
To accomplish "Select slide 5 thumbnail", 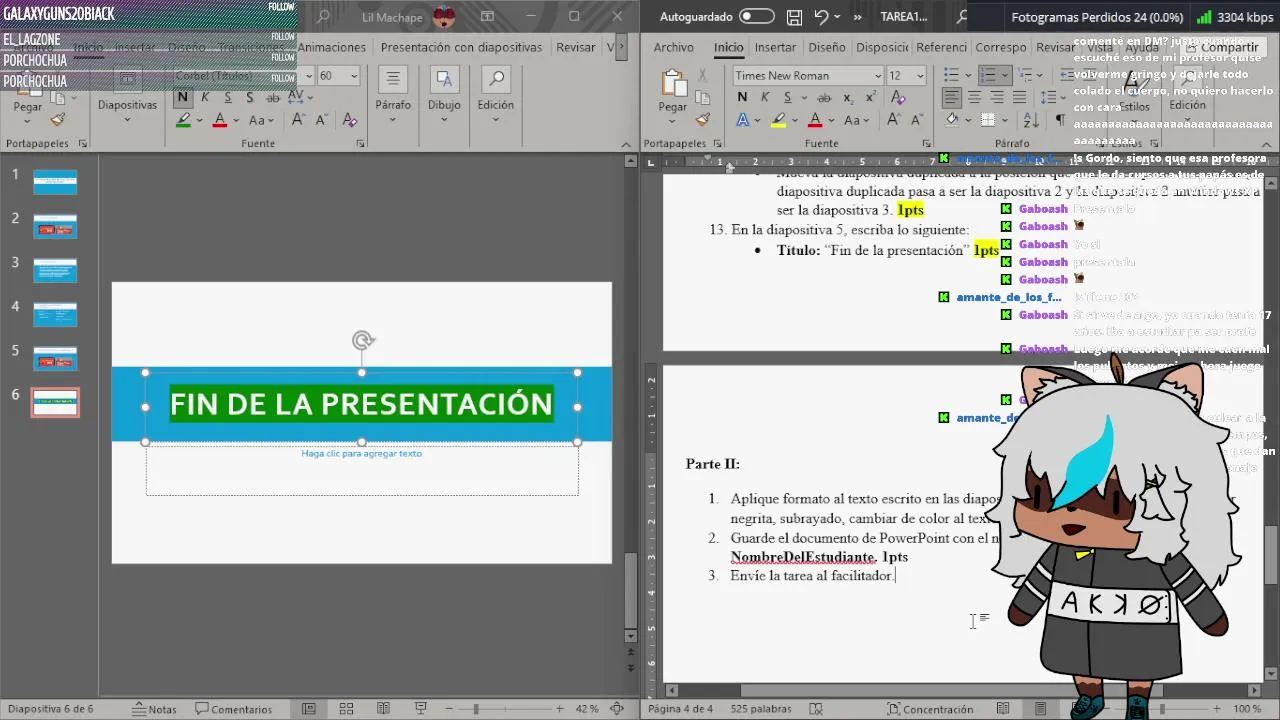I will [55, 358].
